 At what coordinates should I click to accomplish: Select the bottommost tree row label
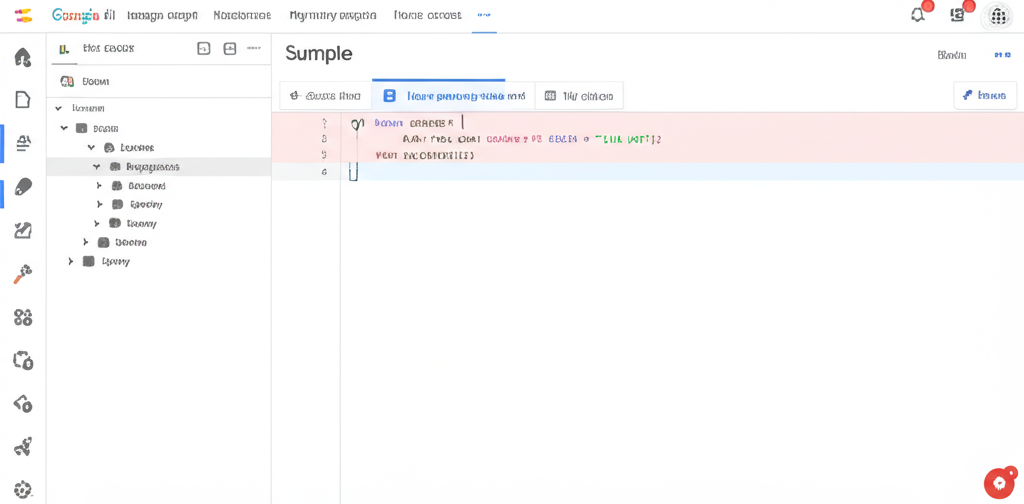pos(115,262)
